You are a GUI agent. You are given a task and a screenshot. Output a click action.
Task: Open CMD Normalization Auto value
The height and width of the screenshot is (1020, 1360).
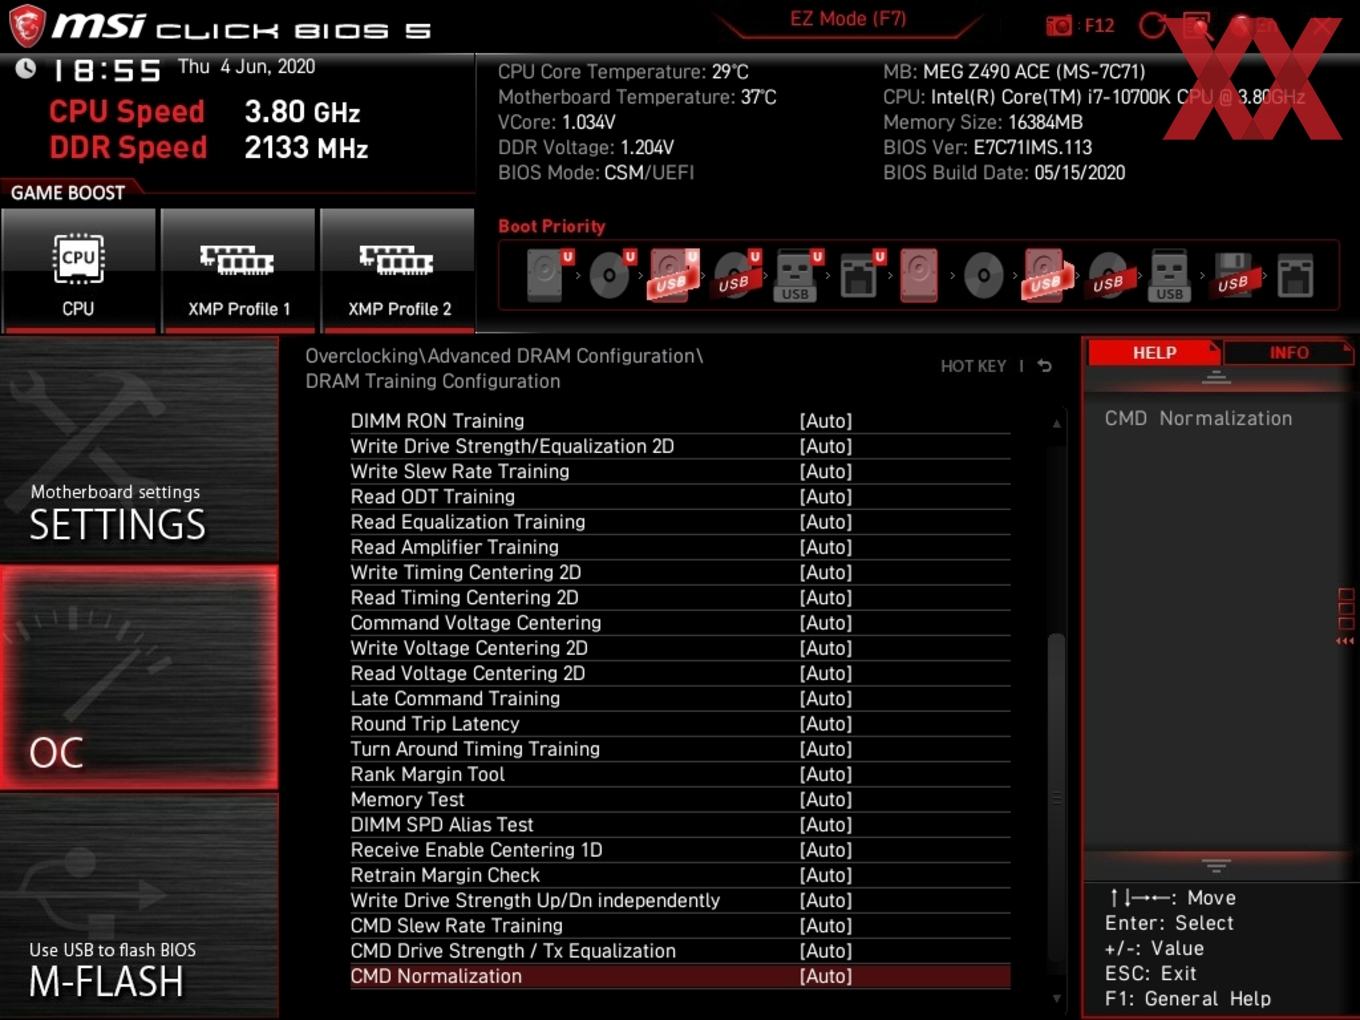click(x=826, y=976)
